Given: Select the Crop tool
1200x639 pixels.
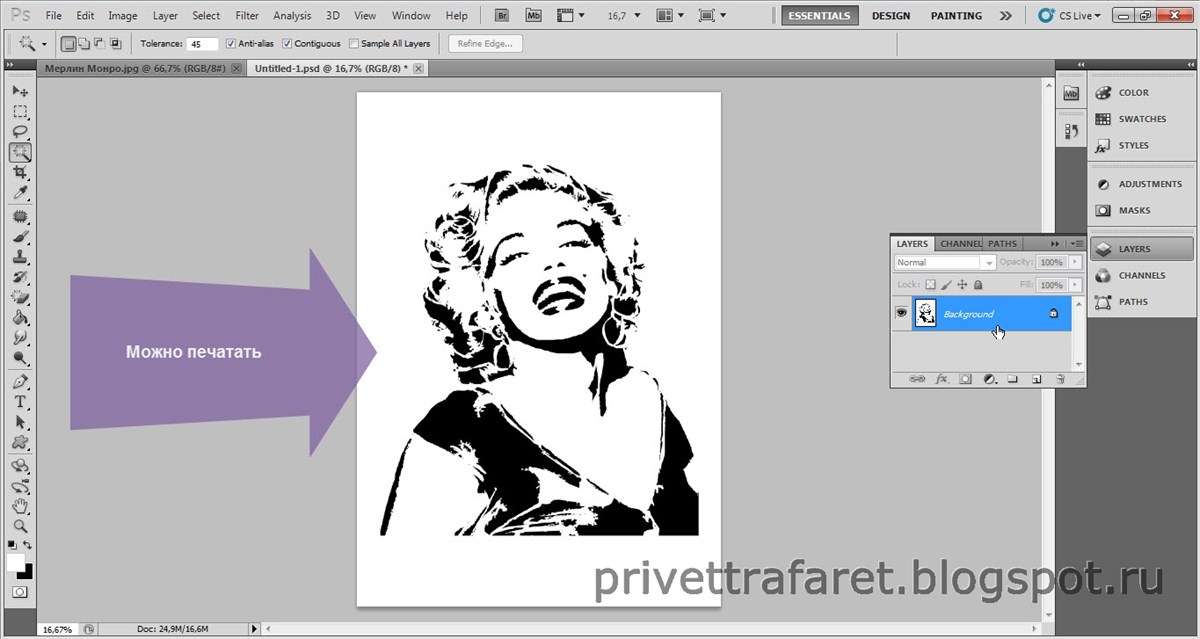Looking at the screenshot, I should click(x=20, y=172).
